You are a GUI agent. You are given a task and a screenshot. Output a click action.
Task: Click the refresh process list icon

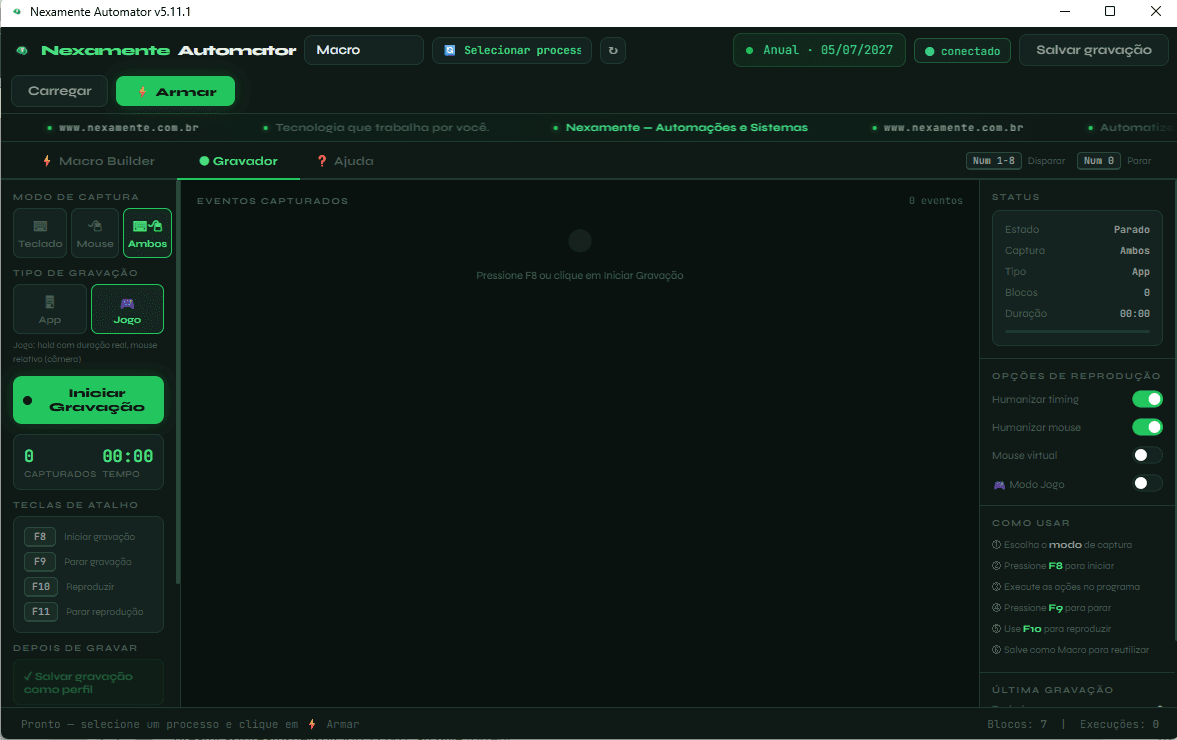[613, 50]
